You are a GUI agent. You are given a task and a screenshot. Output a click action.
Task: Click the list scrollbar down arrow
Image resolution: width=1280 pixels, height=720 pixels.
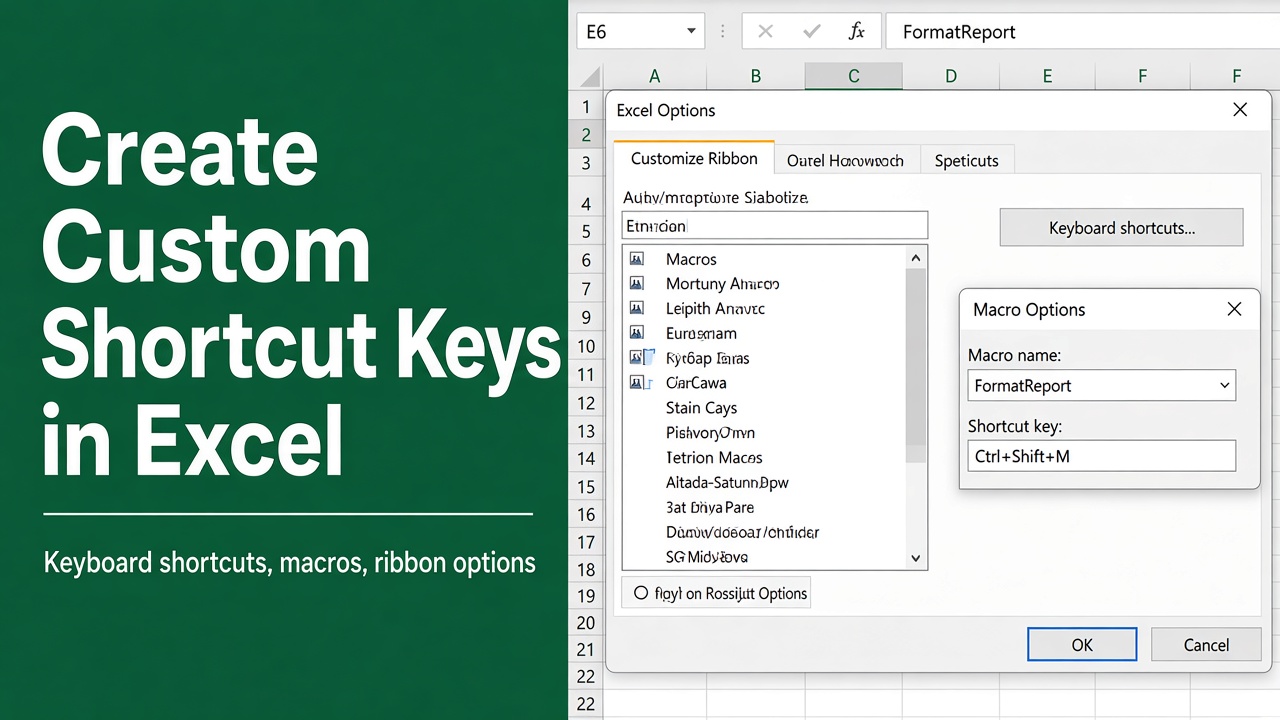tap(915, 558)
